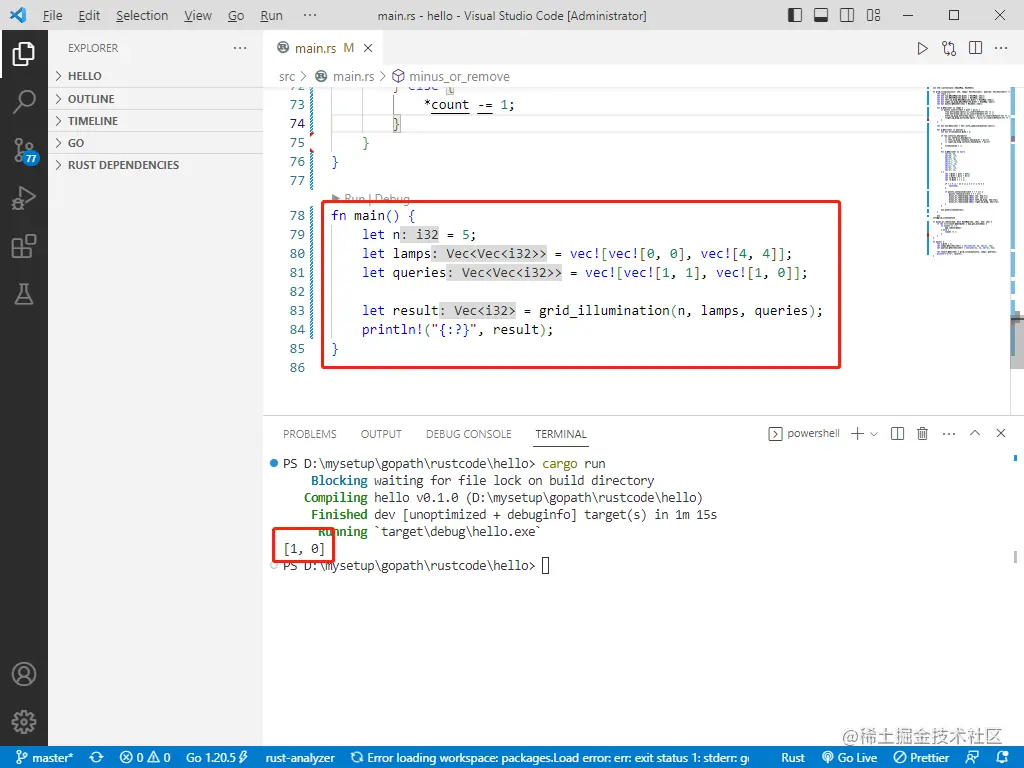Open the Extensions view
The image size is (1024, 768).
[24, 246]
